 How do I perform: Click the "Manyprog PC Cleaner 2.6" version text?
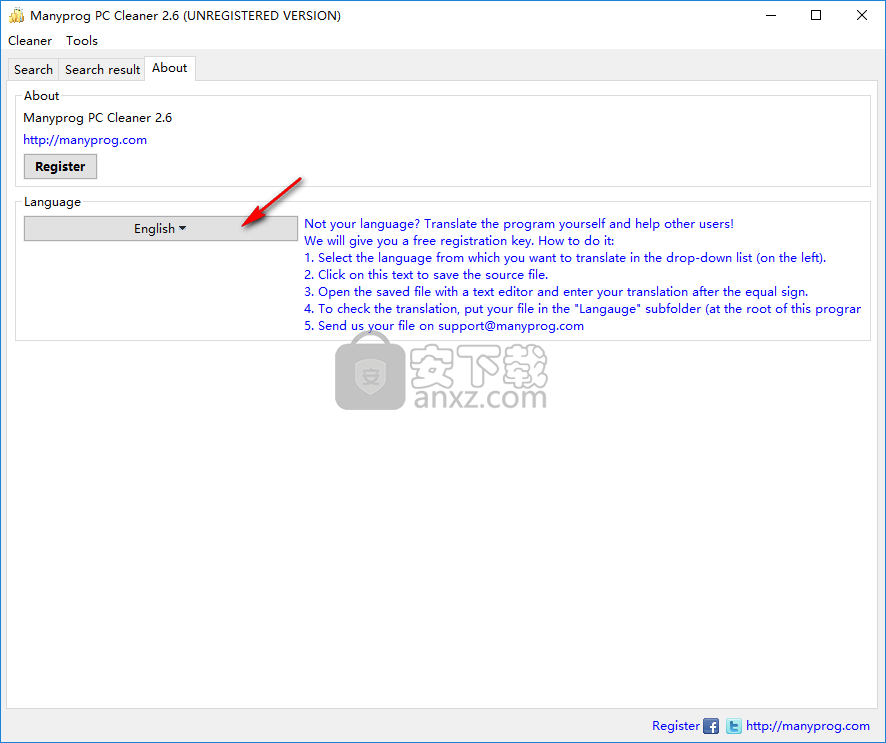98,118
